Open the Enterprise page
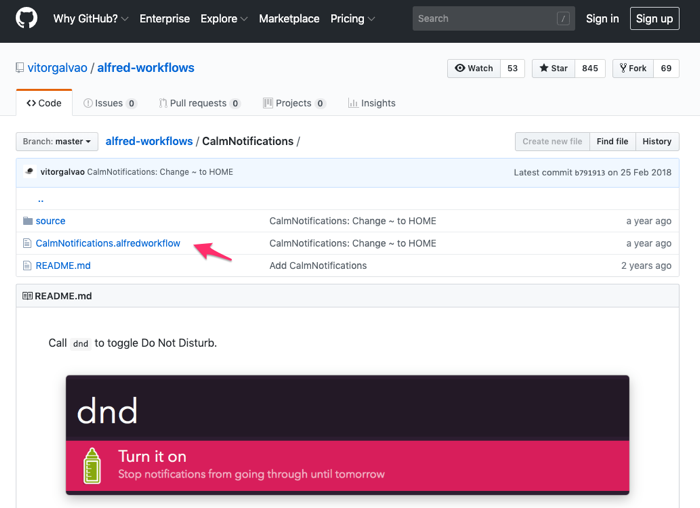Viewport: 700px width, 508px height. coord(164,19)
